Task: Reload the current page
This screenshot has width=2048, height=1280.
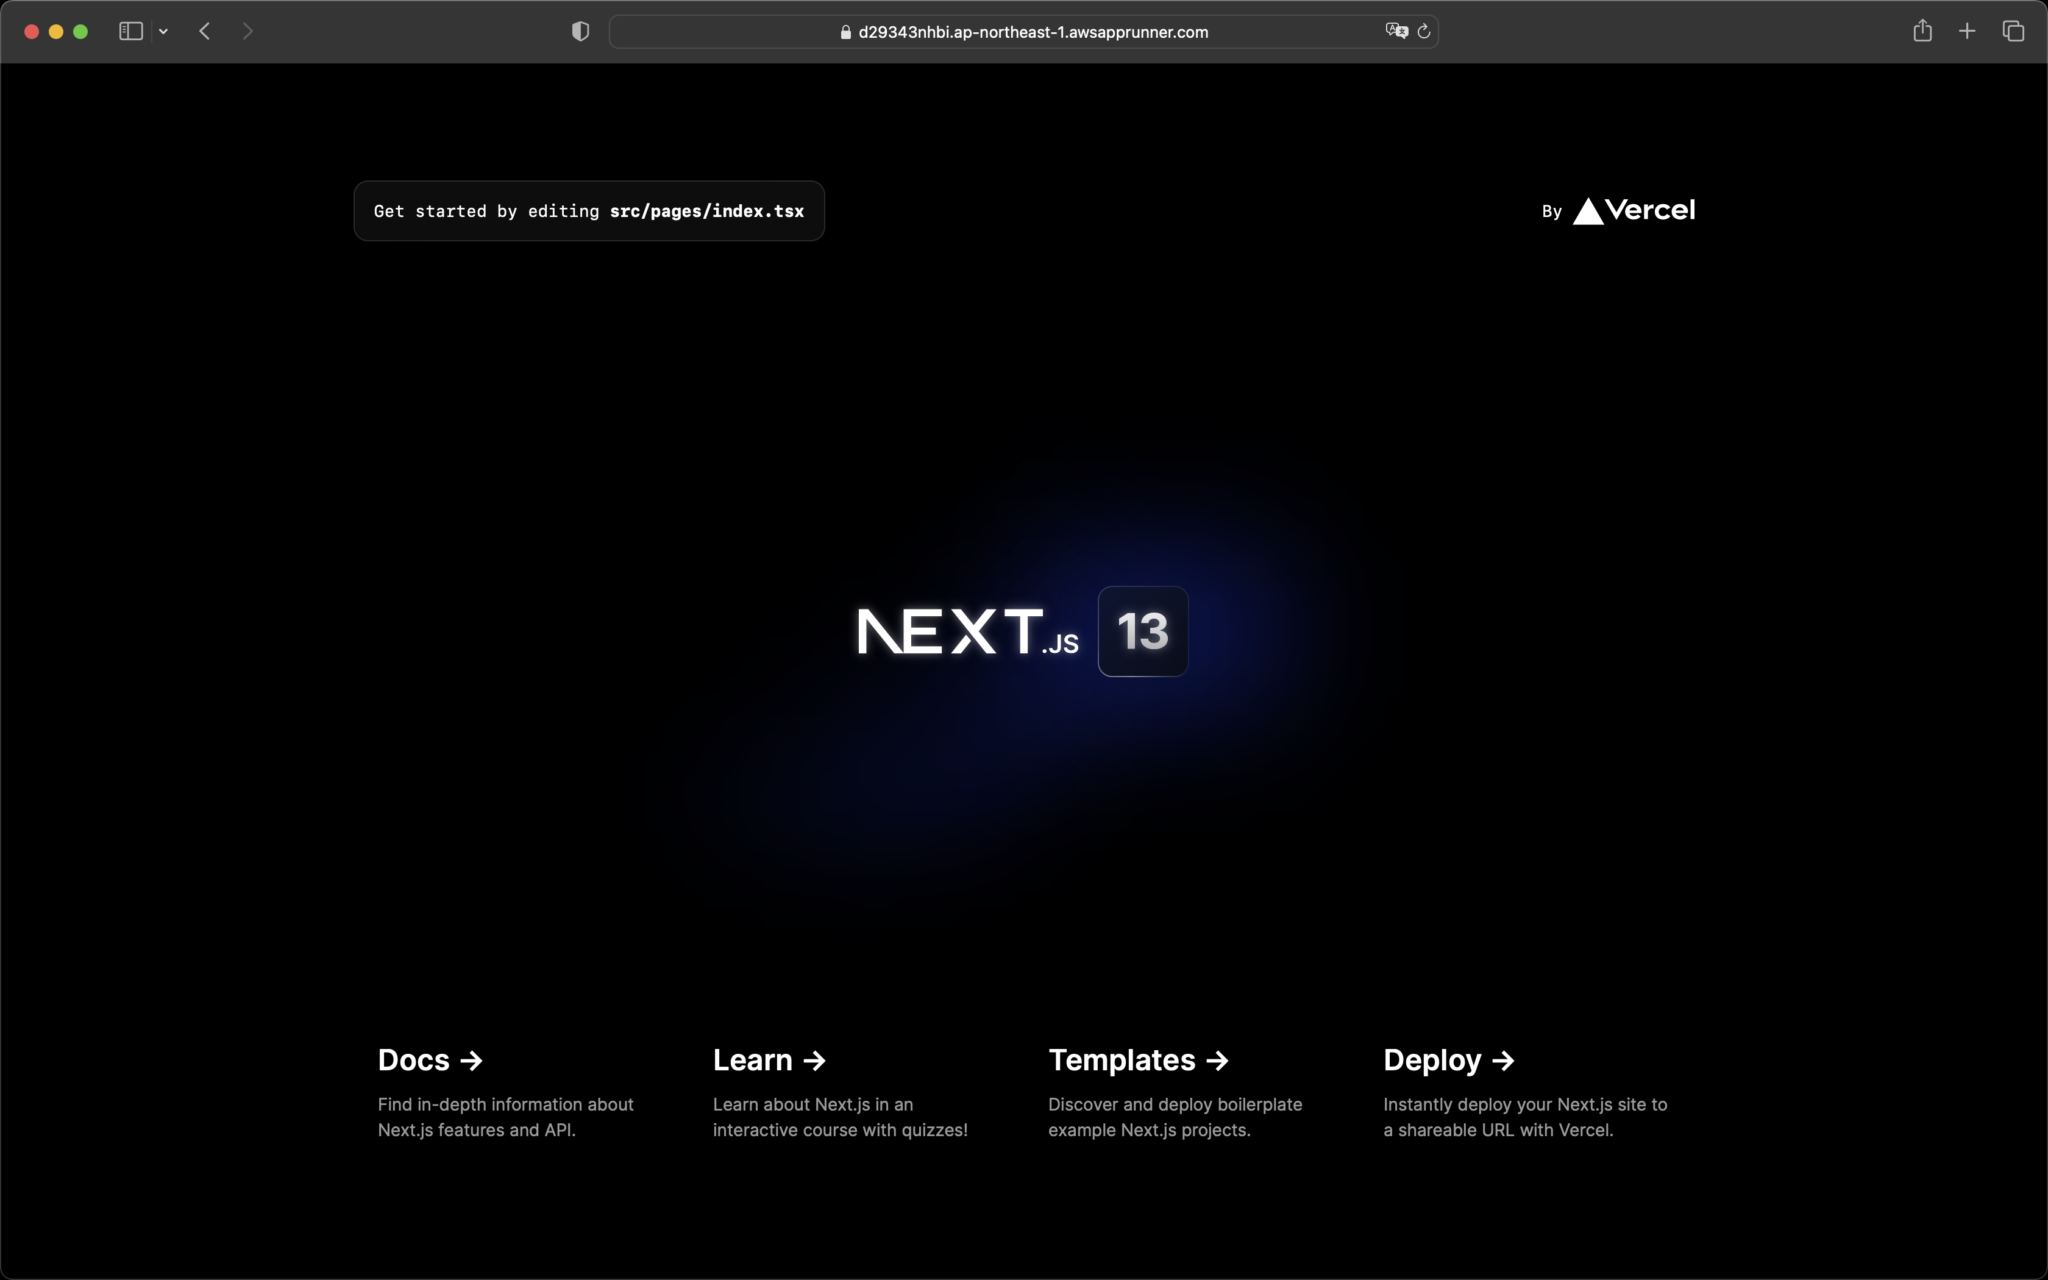Action: pos(1424,31)
